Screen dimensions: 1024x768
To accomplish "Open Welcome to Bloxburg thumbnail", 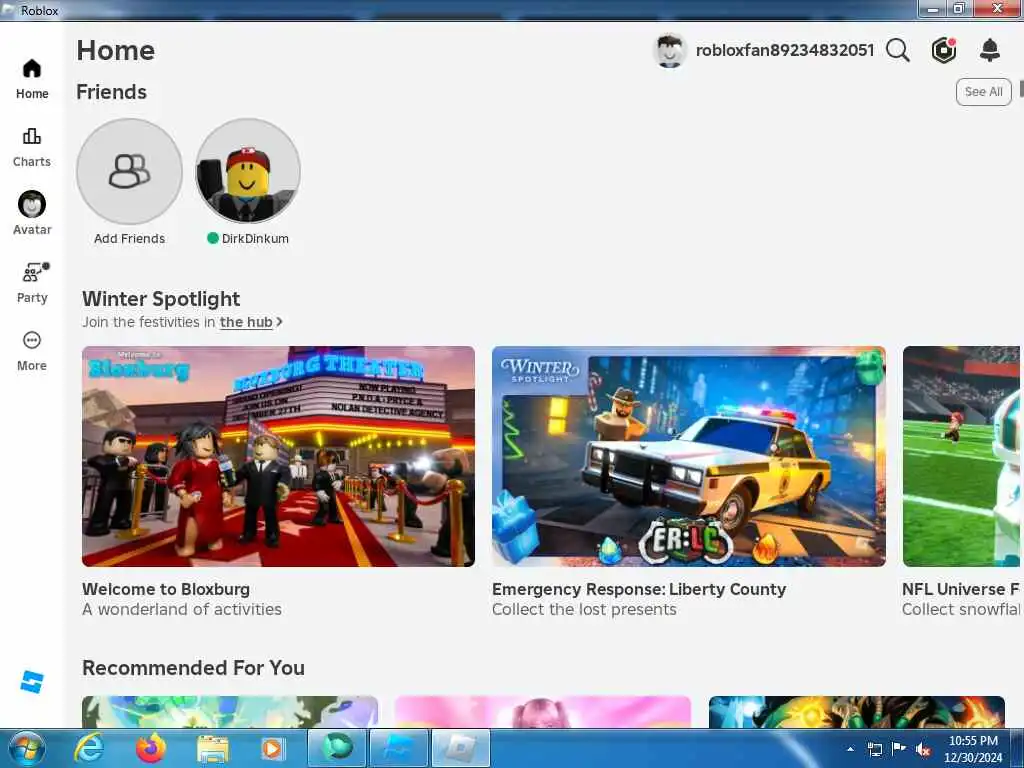I will [278, 456].
